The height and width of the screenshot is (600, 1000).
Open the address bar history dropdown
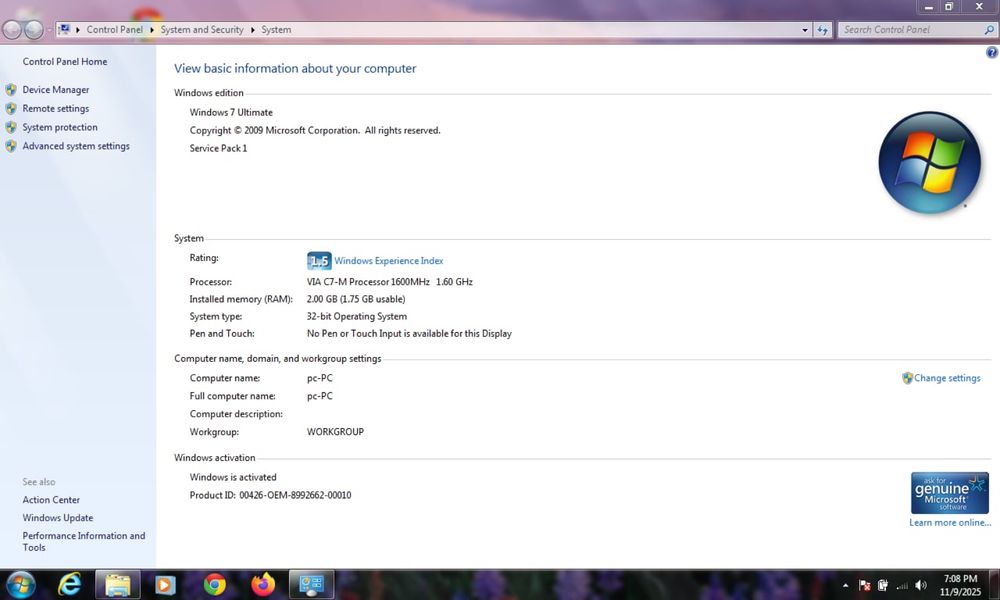(x=805, y=30)
